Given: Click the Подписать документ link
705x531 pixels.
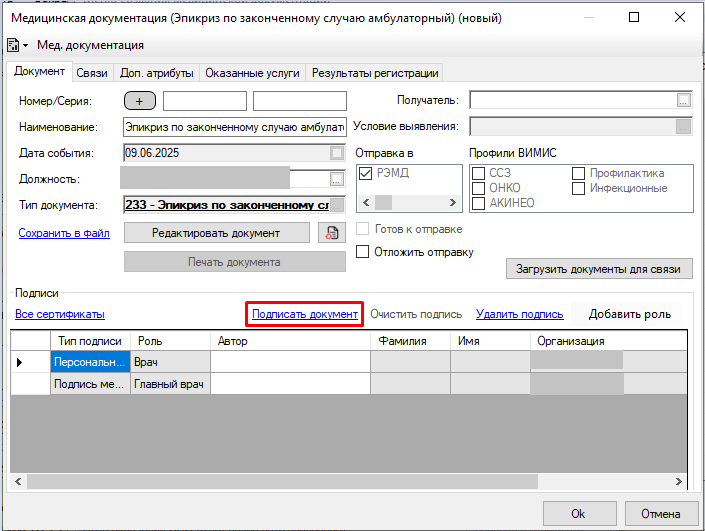Looking at the screenshot, I should pyautogui.click(x=304, y=314).
